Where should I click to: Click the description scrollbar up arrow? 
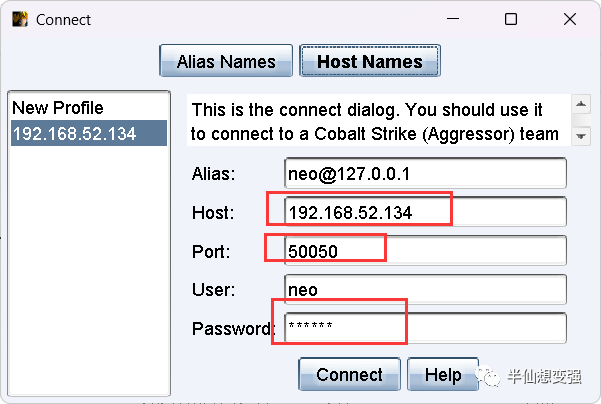click(x=581, y=104)
